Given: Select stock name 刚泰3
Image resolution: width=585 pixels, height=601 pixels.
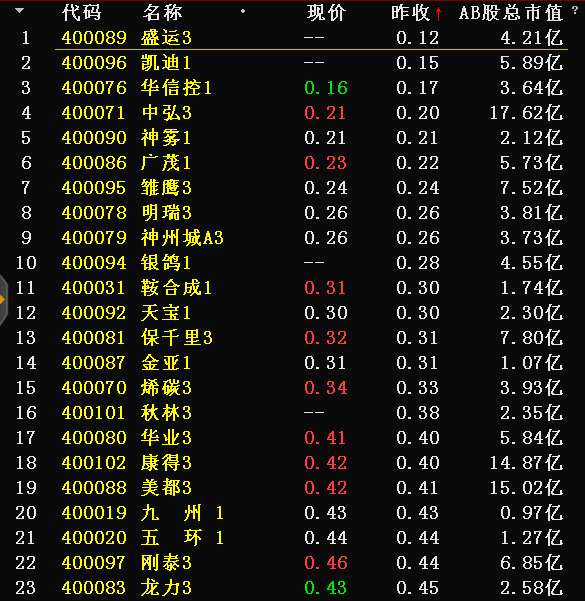Looking at the screenshot, I should tap(166, 563).
